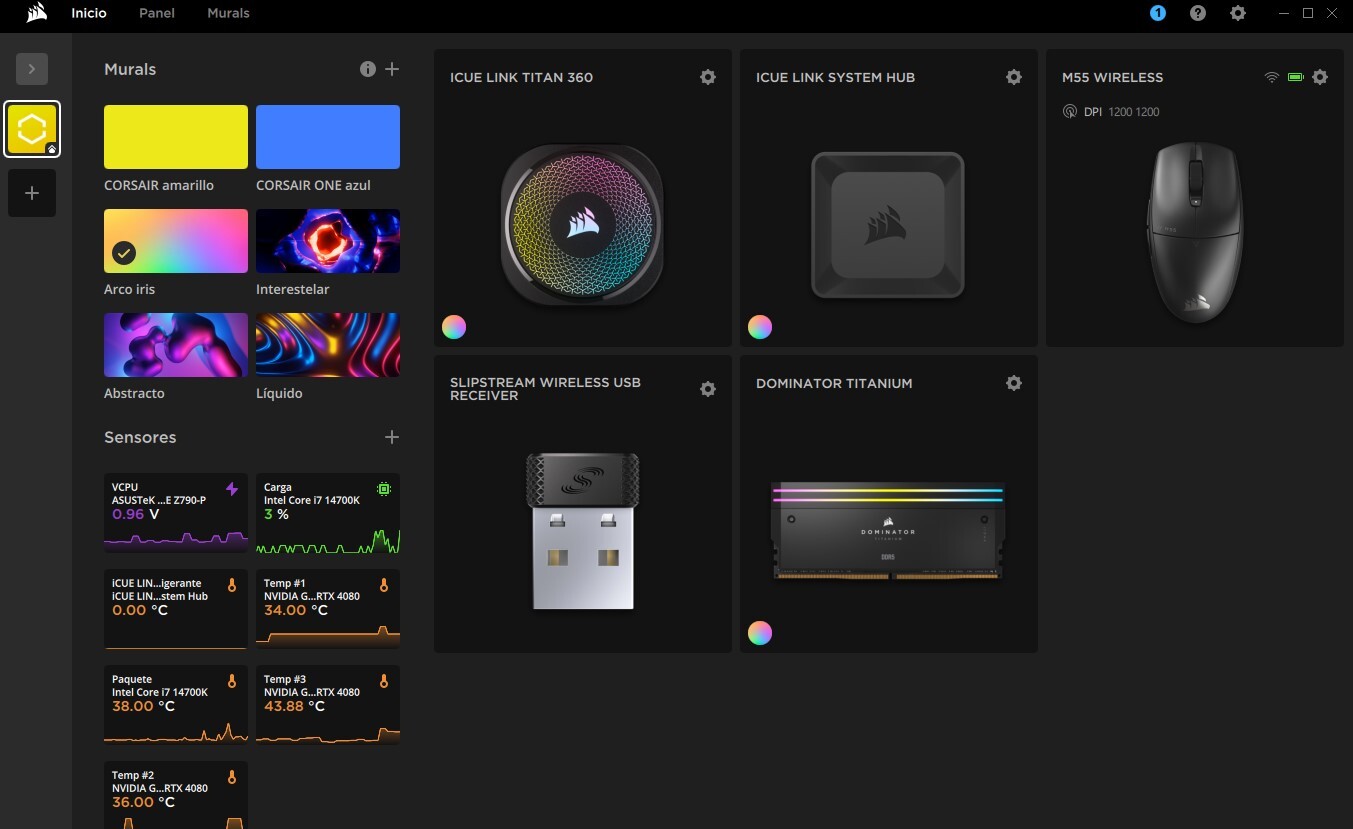Open the notifications badge showing 1
Screen dimensions: 1353x829
[x=1158, y=13]
